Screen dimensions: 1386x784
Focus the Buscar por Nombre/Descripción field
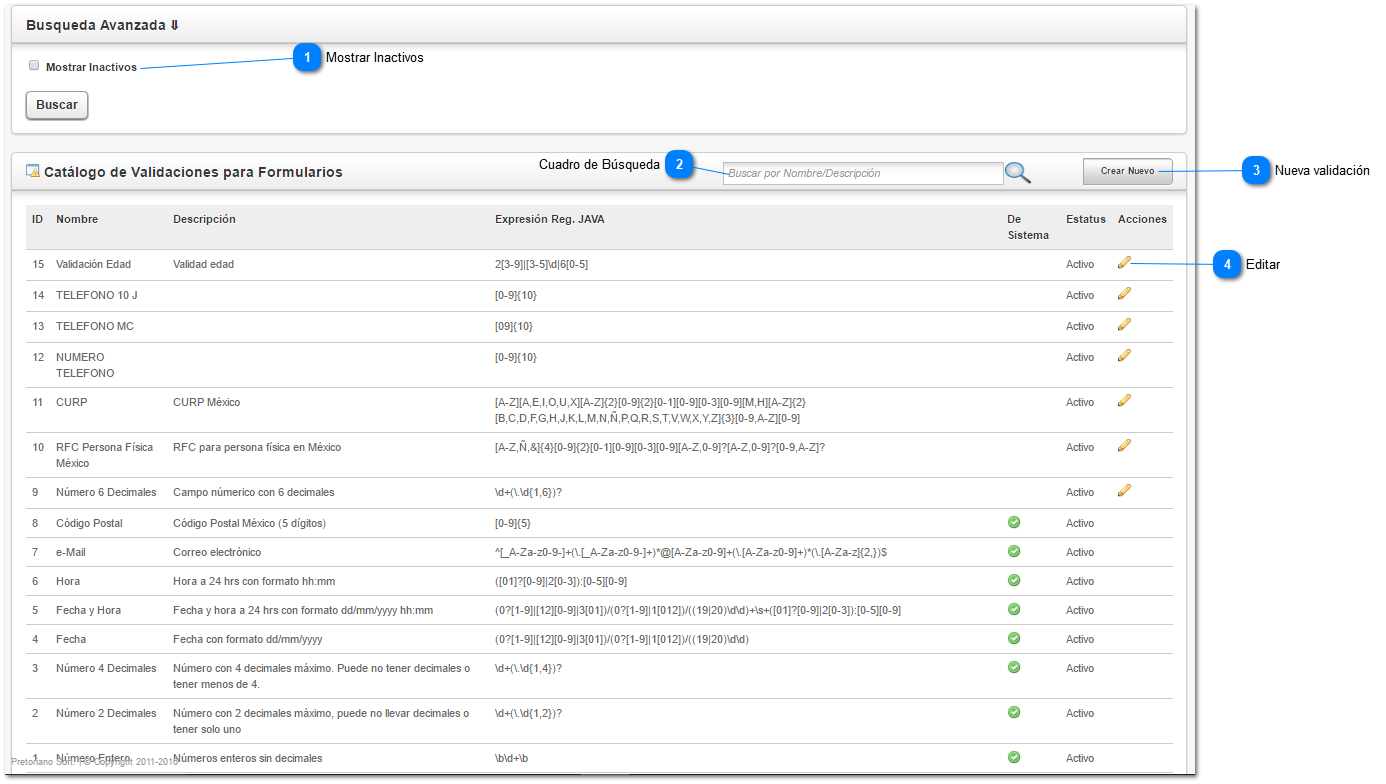pyautogui.click(x=863, y=173)
